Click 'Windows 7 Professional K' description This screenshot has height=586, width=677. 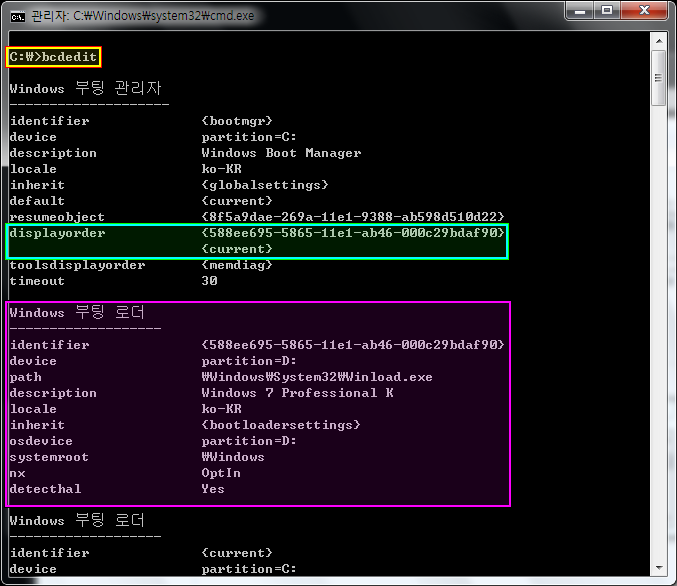[297, 393]
